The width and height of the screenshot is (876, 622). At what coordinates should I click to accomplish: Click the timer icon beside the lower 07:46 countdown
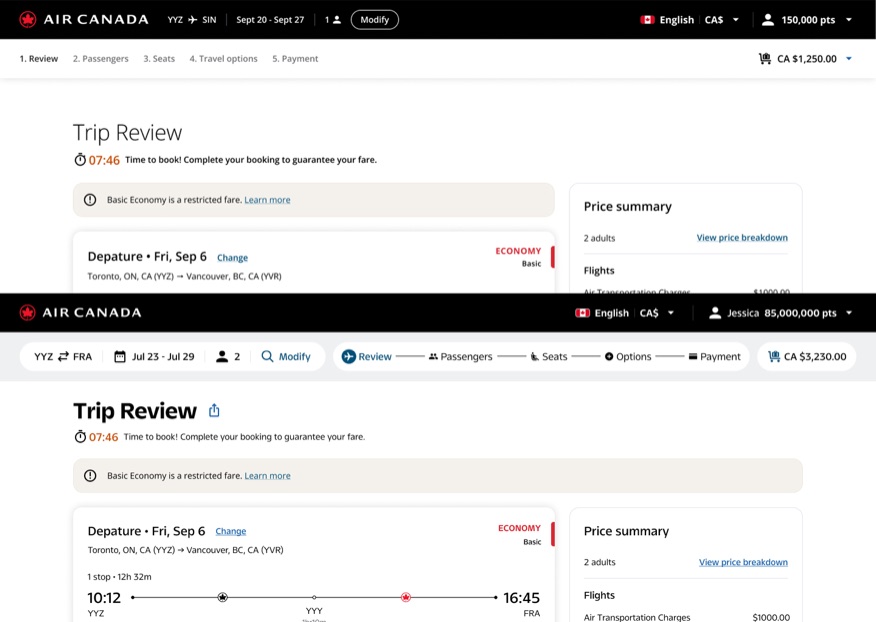(x=80, y=436)
